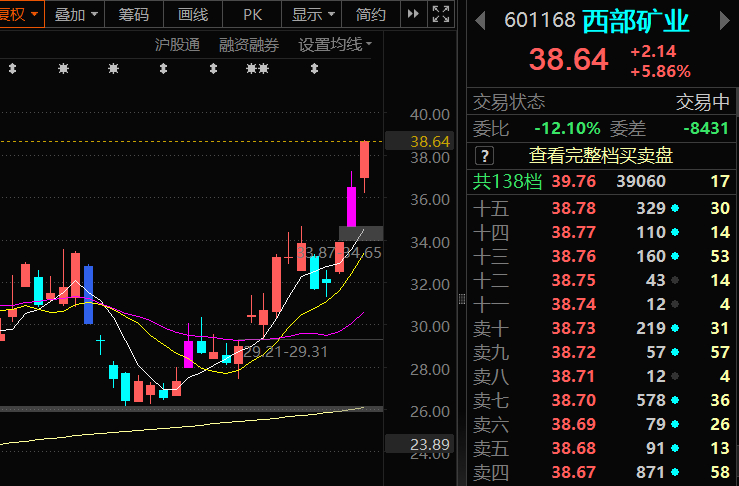Click the blue candlestick near 32.00

pyautogui.click(x=88, y=295)
